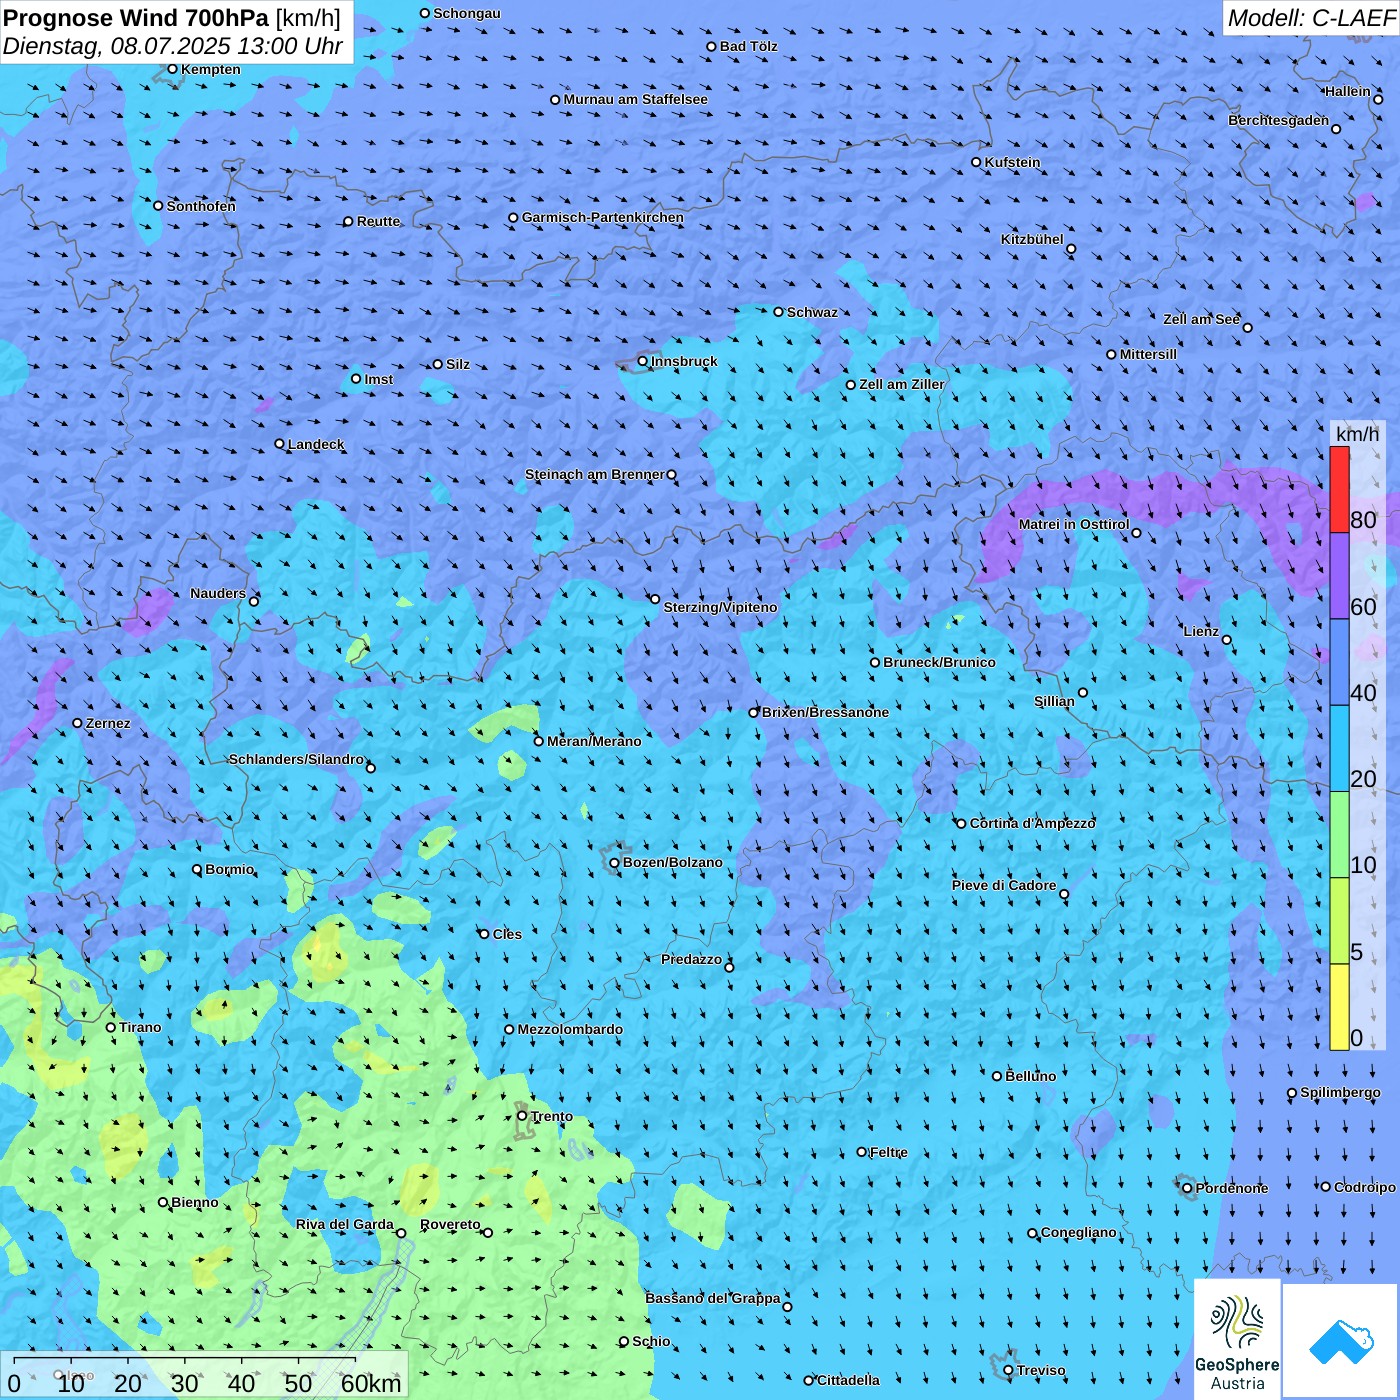
Task: Click the 'Modell: C-LAEF' label
Action: click(x=1310, y=18)
